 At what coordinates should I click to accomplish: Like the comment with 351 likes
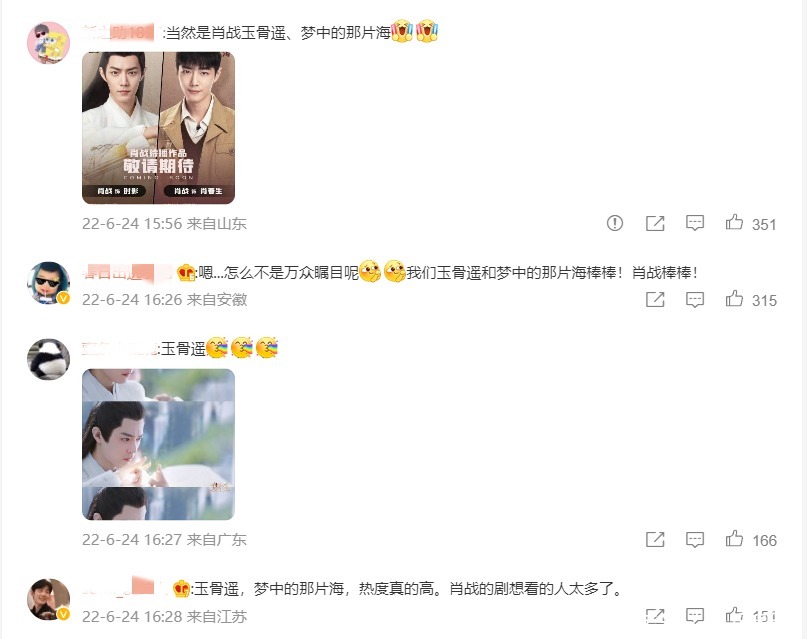click(x=734, y=222)
